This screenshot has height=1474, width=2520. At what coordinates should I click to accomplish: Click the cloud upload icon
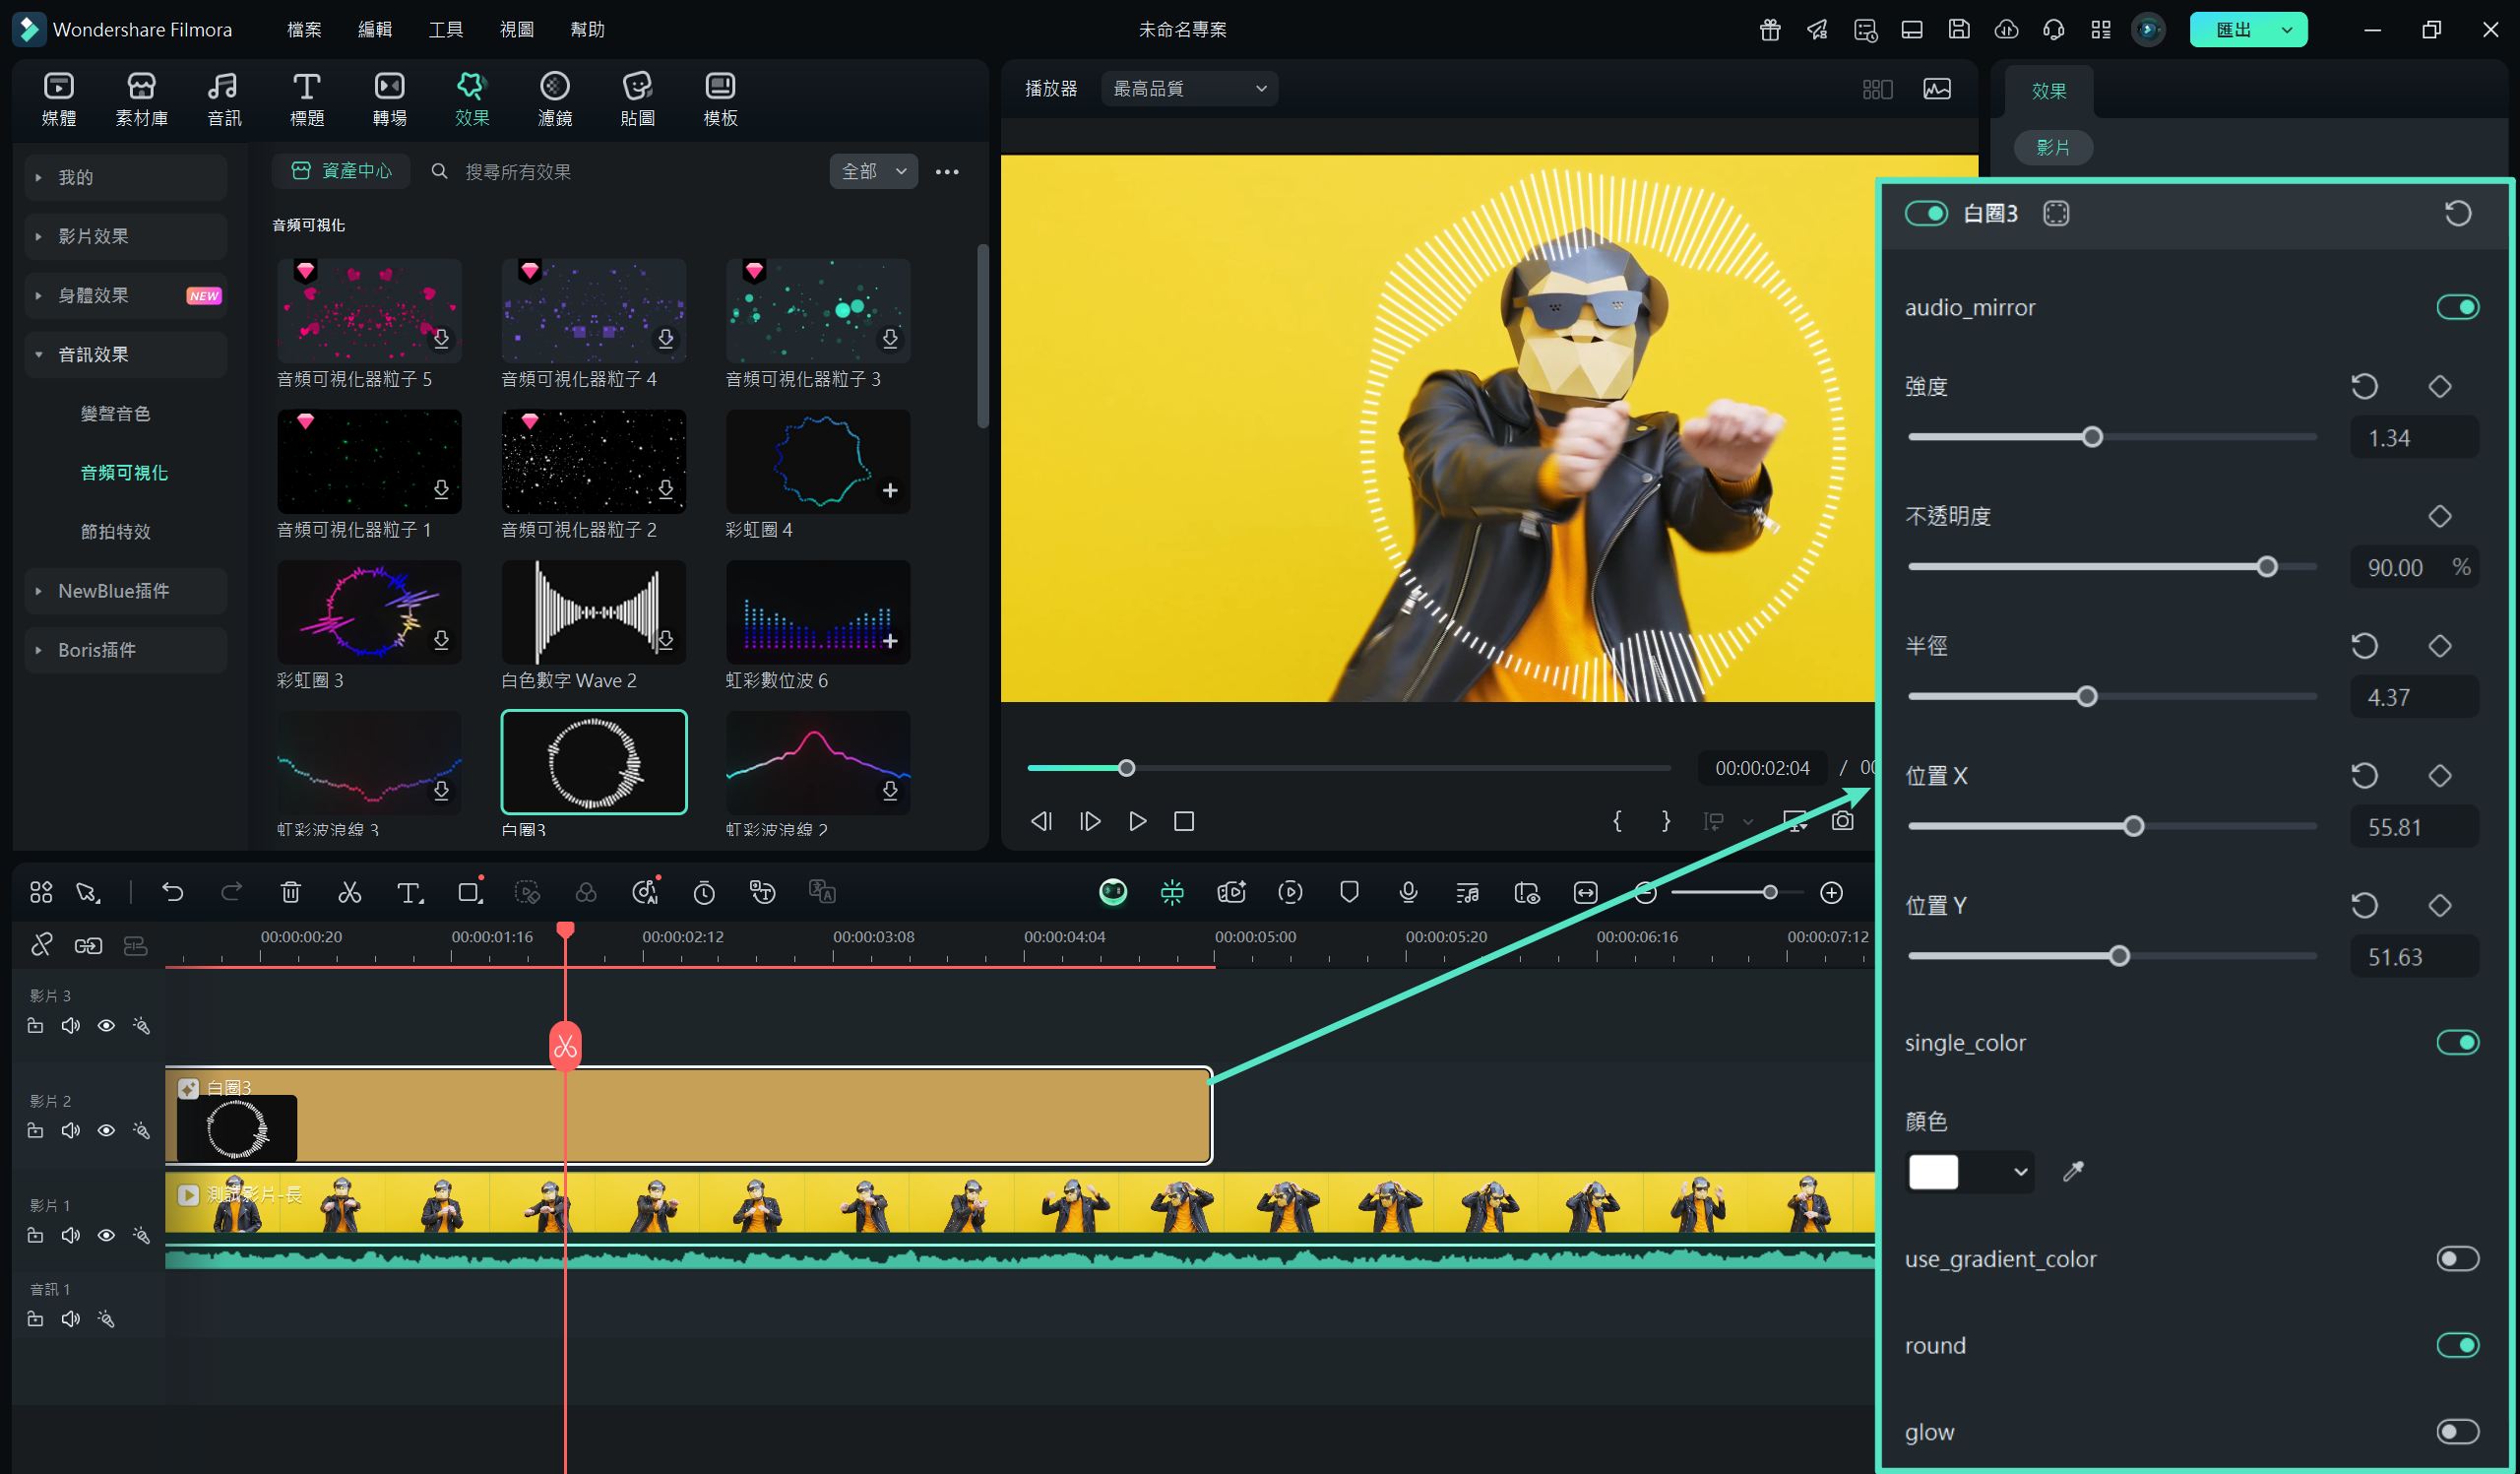(2006, 29)
